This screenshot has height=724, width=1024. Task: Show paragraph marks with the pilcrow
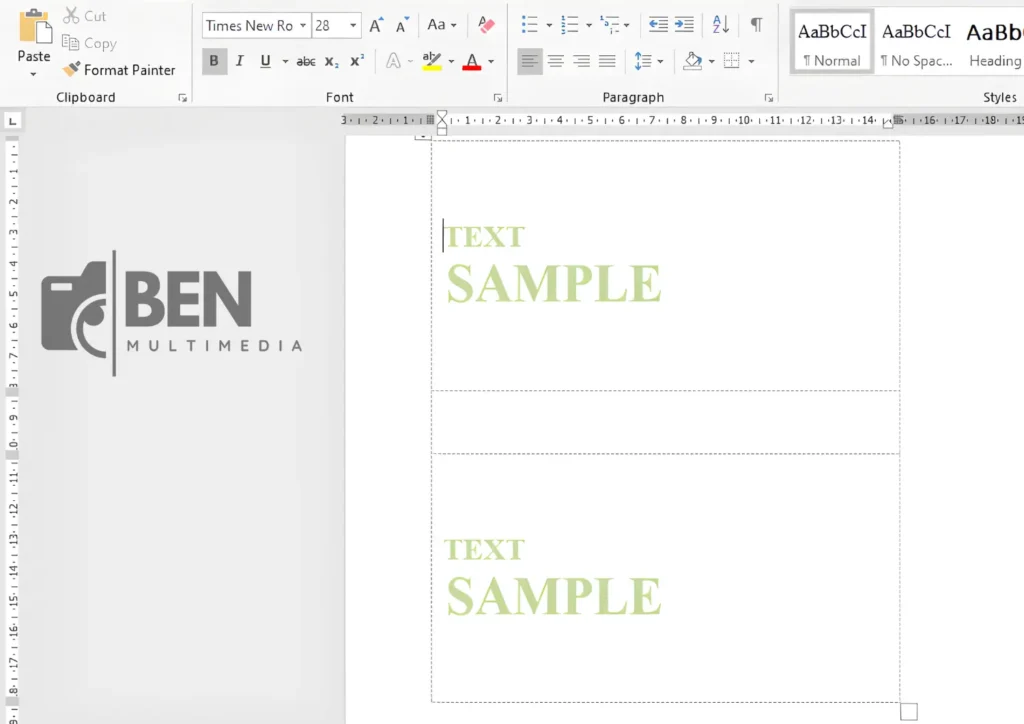click(x=757, y=25)
